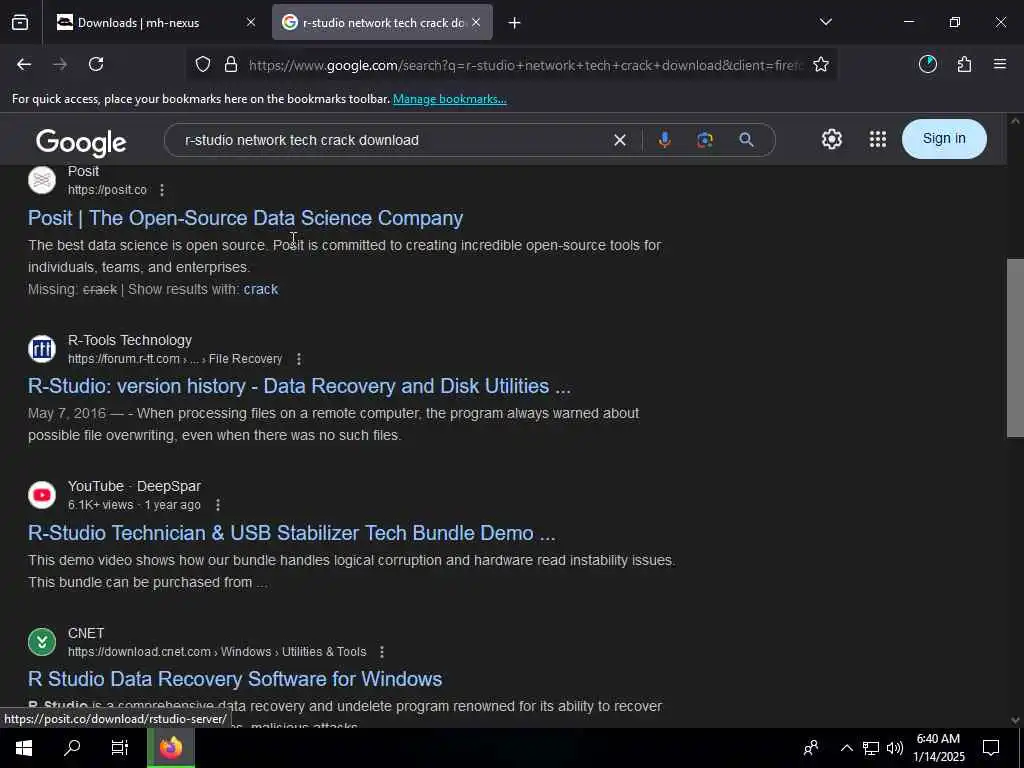Click Firefox icon on taskbar

click(x=171, y=748)
